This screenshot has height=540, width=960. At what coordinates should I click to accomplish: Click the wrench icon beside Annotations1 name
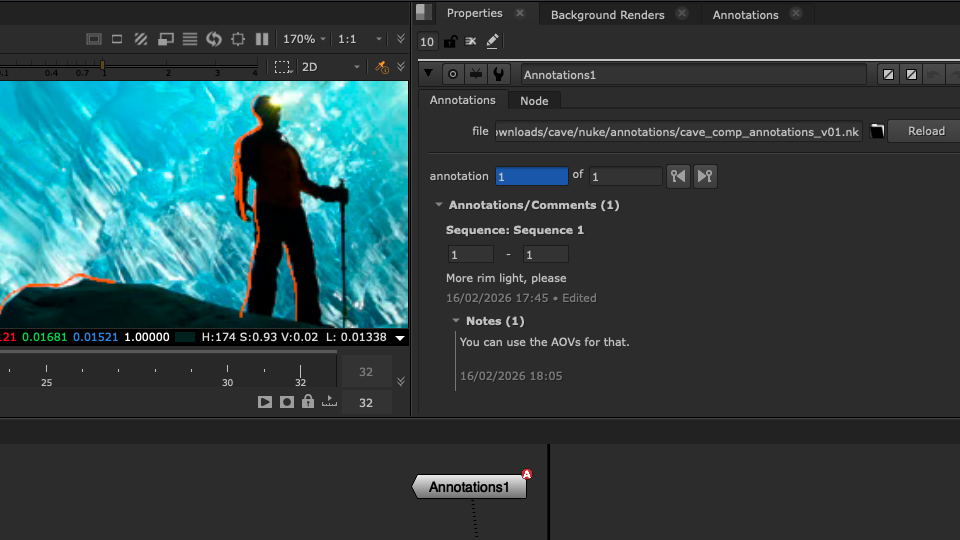click(499, 75)
